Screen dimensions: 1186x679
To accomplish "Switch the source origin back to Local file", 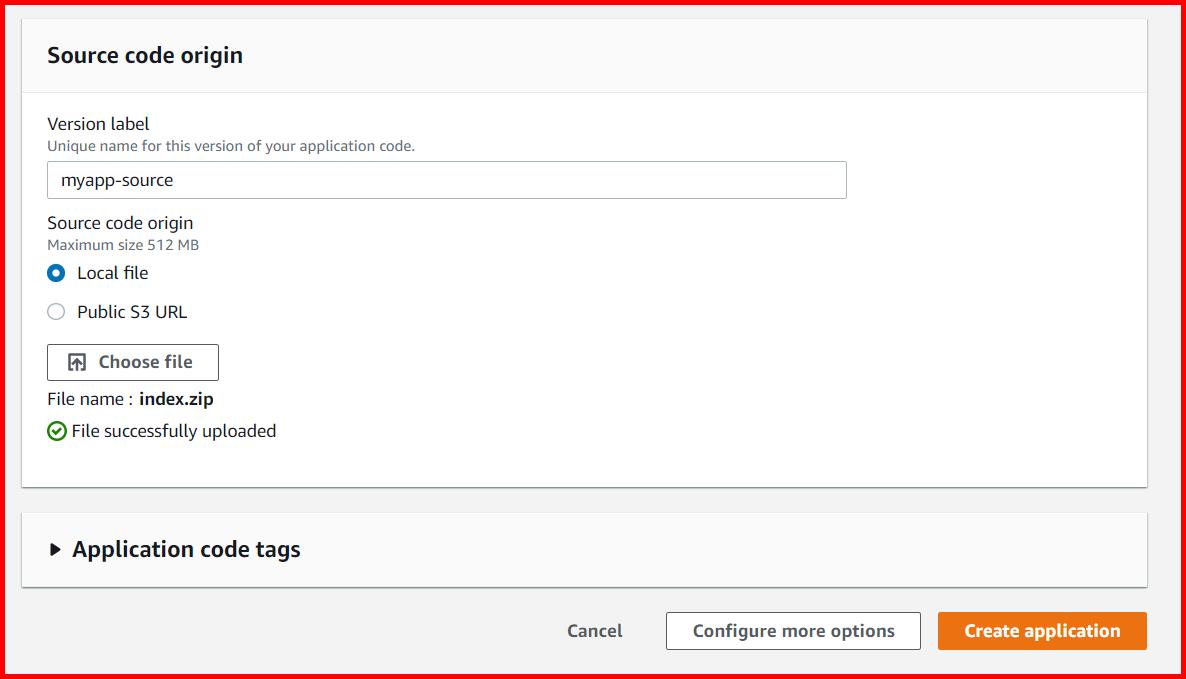I will click(56, 272).
